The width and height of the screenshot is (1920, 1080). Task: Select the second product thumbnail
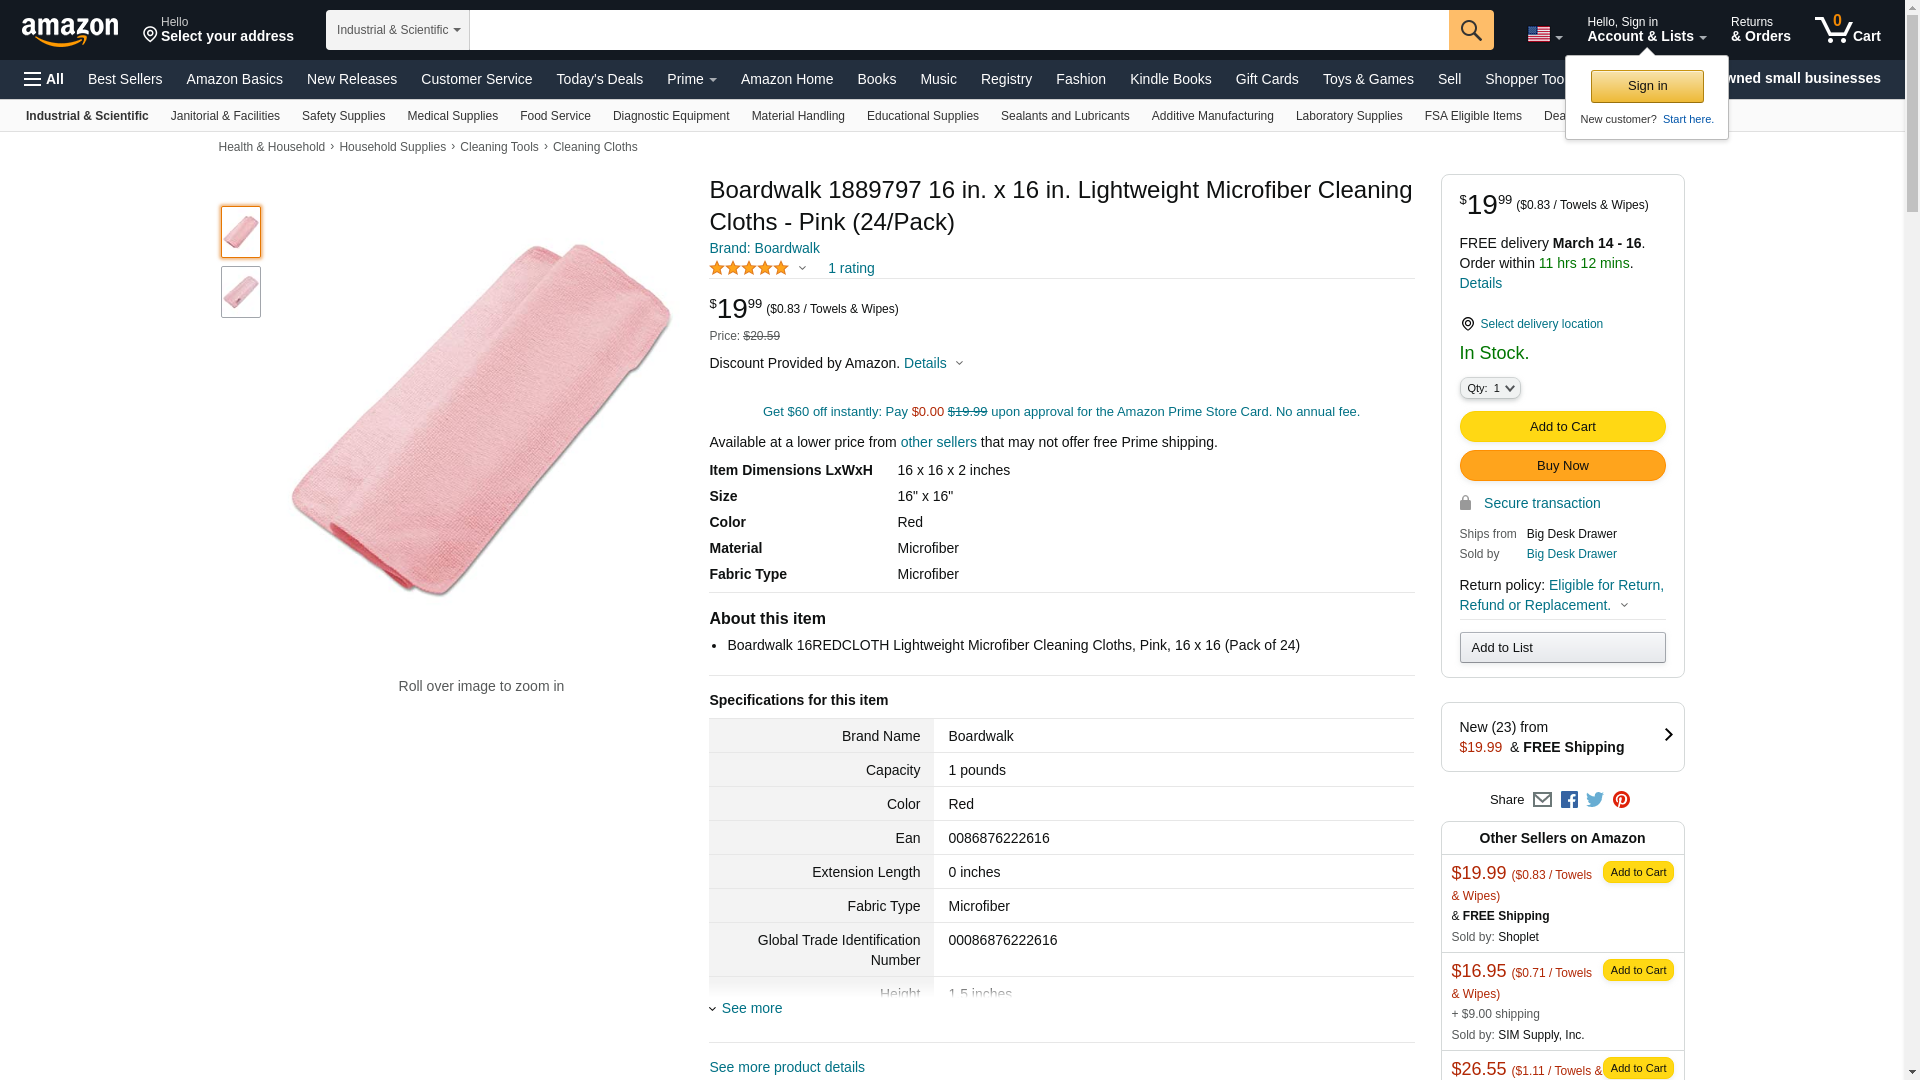pyautogui.click(x=241, y=292)
